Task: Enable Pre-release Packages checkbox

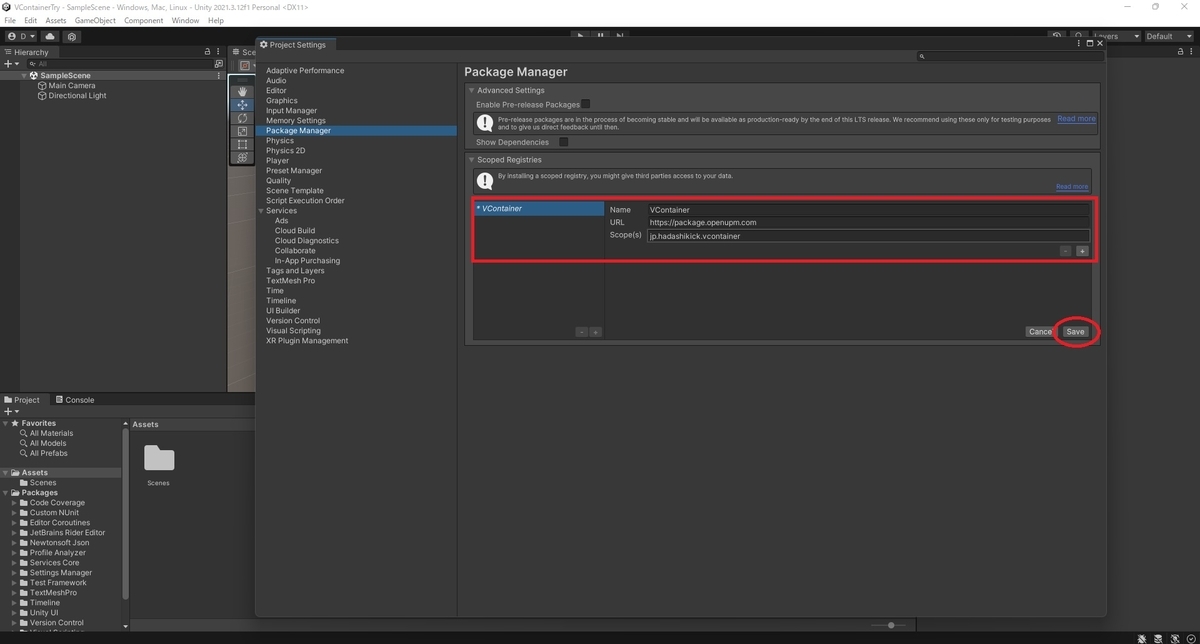Action: [586, 104]
